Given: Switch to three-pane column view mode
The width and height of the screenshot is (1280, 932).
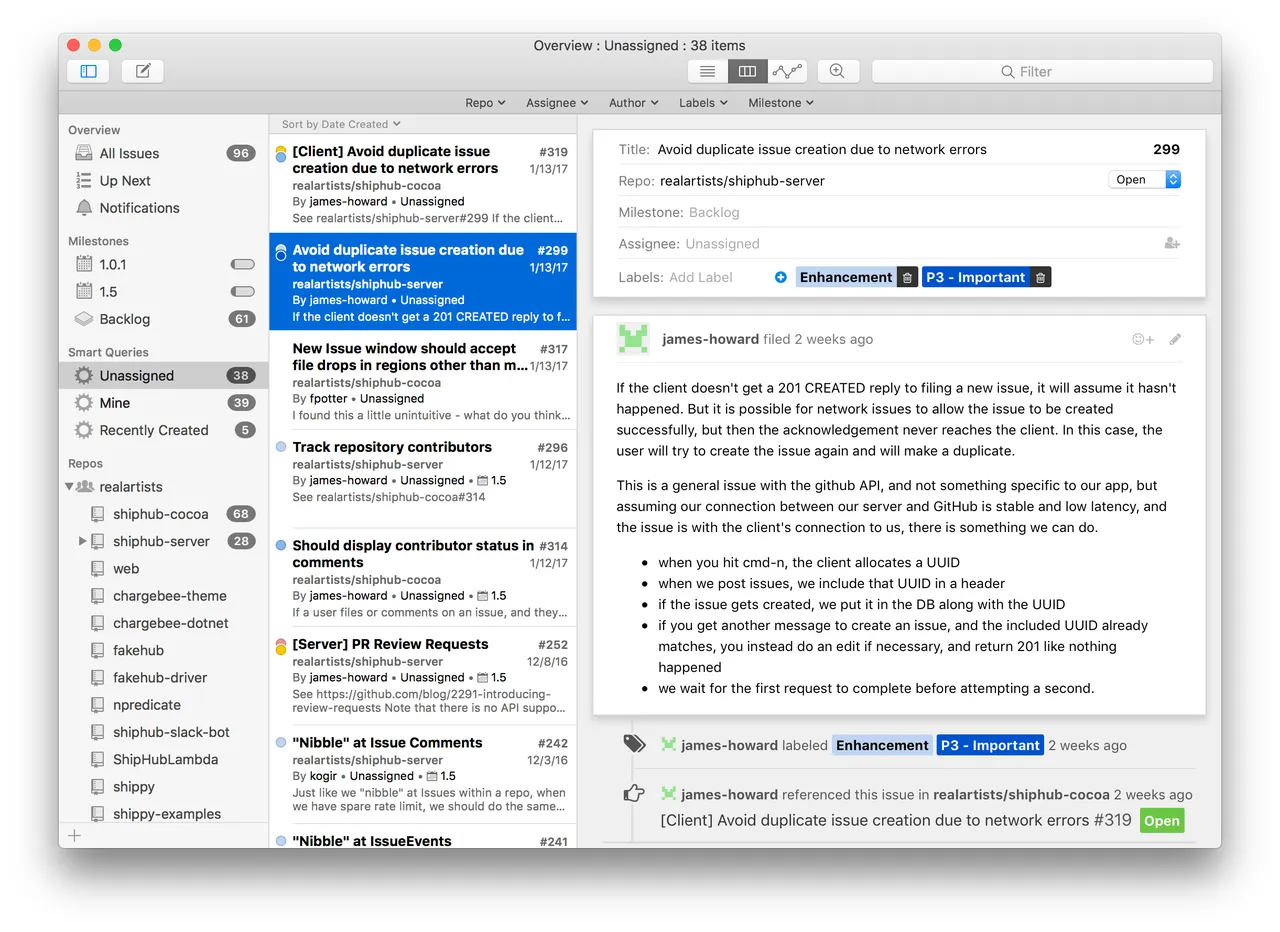Looking at the screenshot, I should pyautogui.click(x=747, y=71).
